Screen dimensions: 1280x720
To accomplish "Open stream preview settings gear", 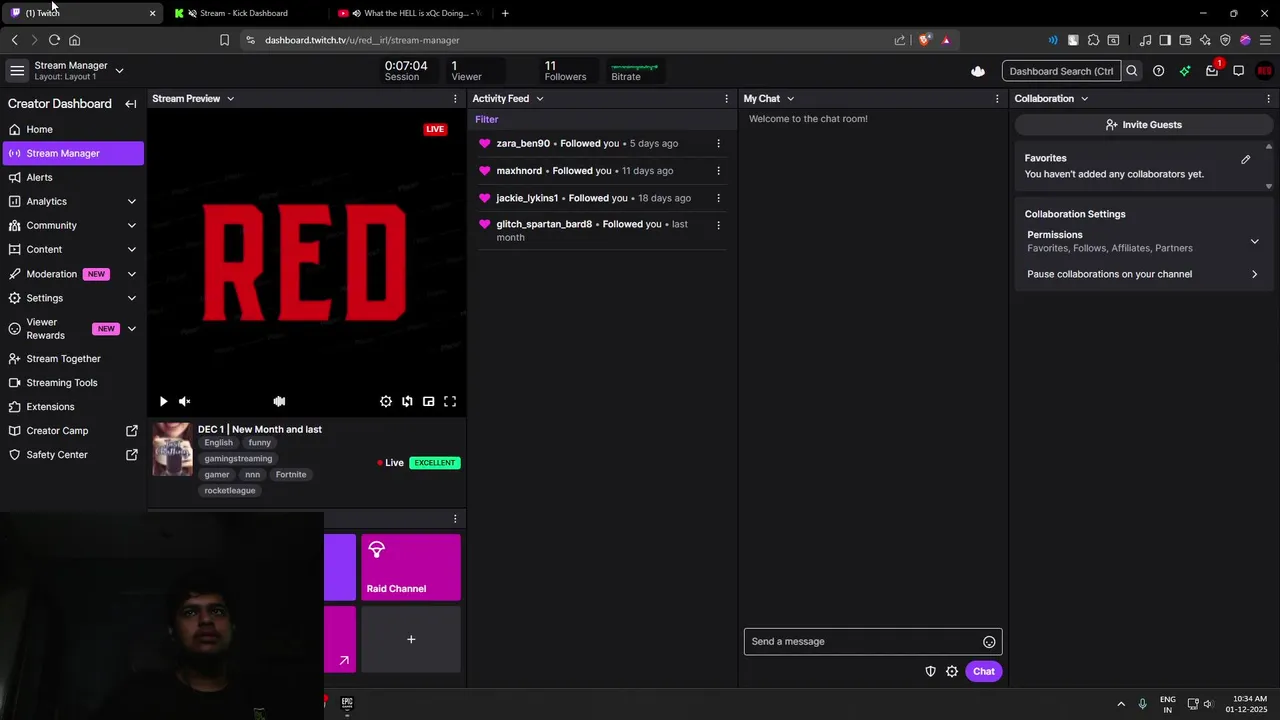I will [386, 401].
